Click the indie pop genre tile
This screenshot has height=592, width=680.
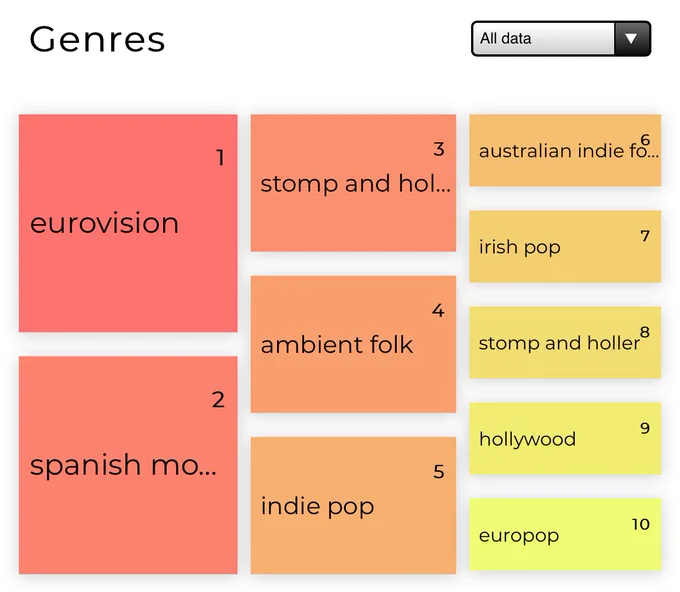pos(353,505)
